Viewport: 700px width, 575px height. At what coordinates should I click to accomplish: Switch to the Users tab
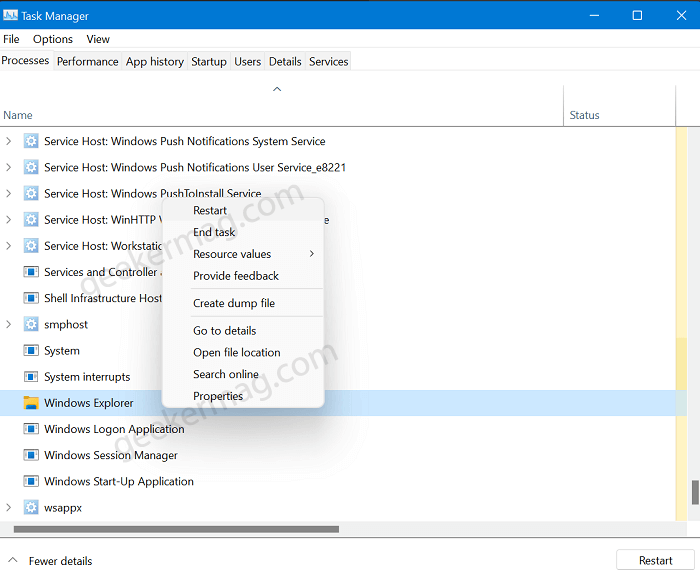(x=247, y=62)
